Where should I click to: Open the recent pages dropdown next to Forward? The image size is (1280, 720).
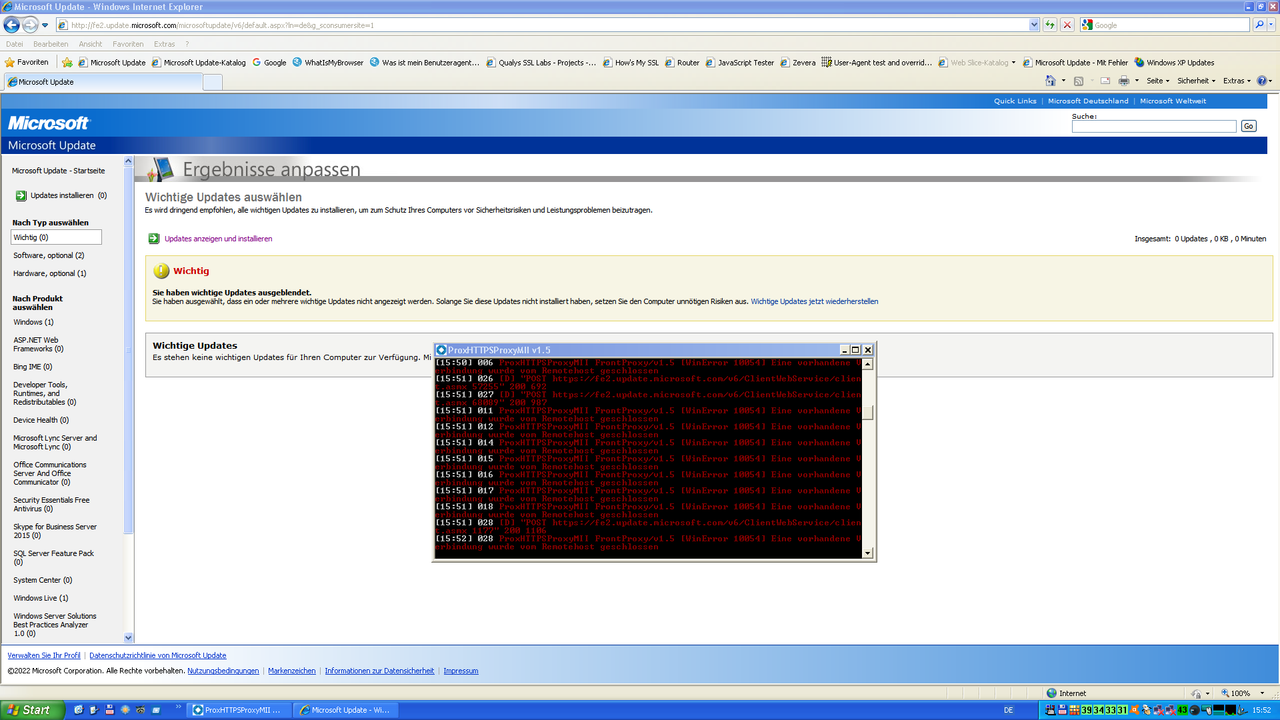point(44,24)
